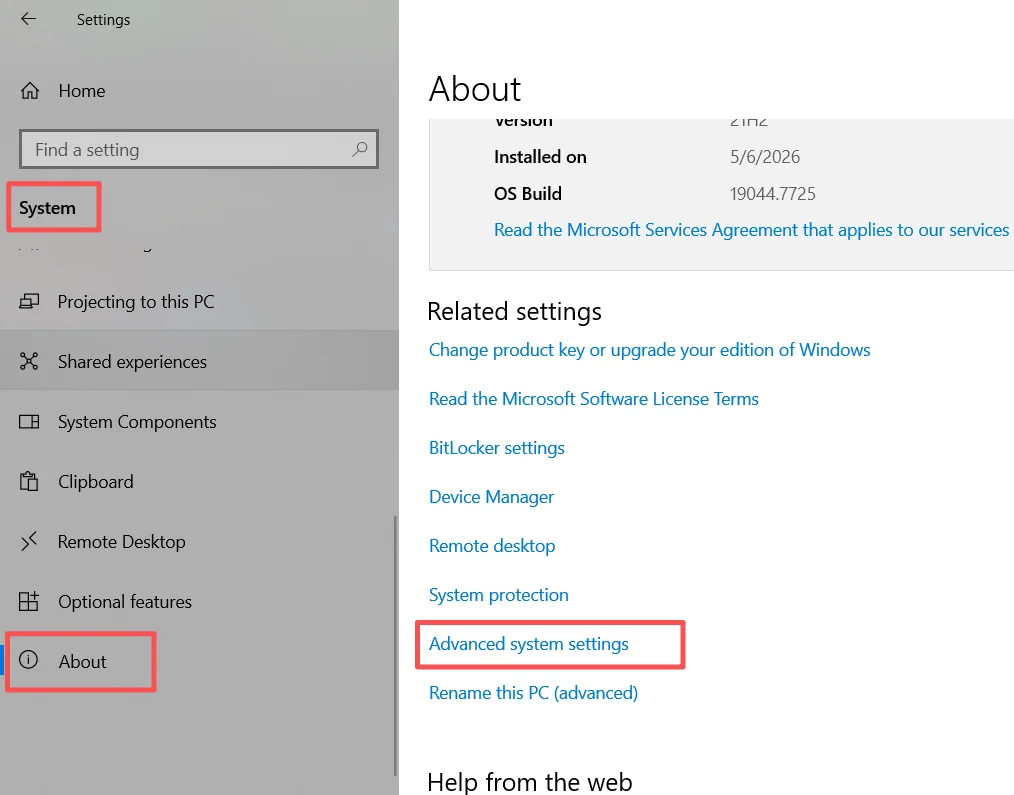Viewport: 1014px width, 795px height.
Task: Click the Optional features icon
Action: point(29,602)
